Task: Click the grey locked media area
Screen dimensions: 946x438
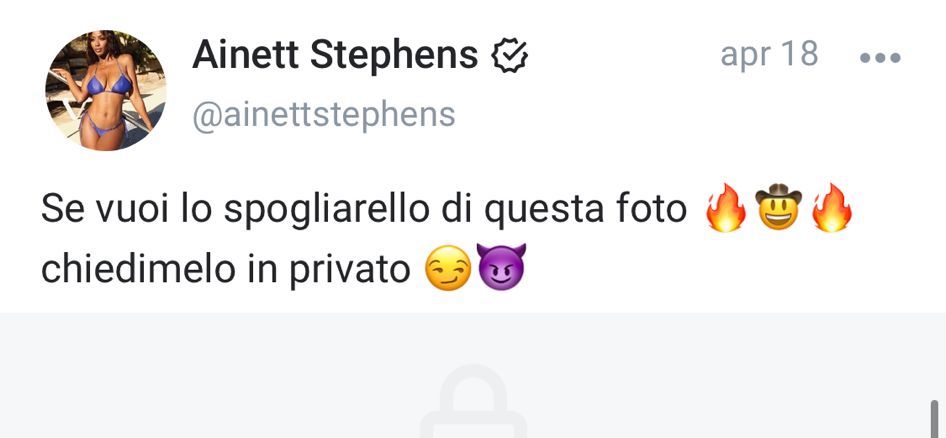Action: click(473, 375)
